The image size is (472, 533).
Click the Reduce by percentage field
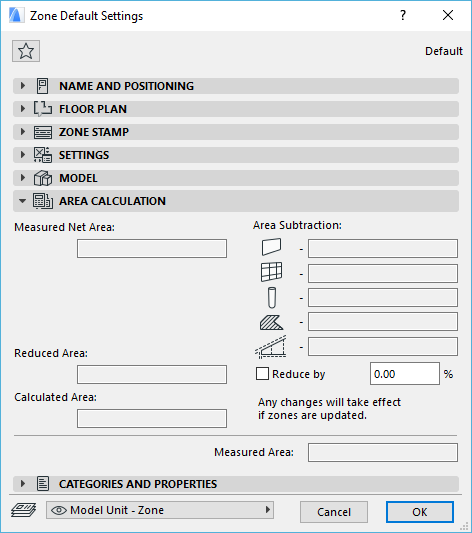tap(405, 374)
